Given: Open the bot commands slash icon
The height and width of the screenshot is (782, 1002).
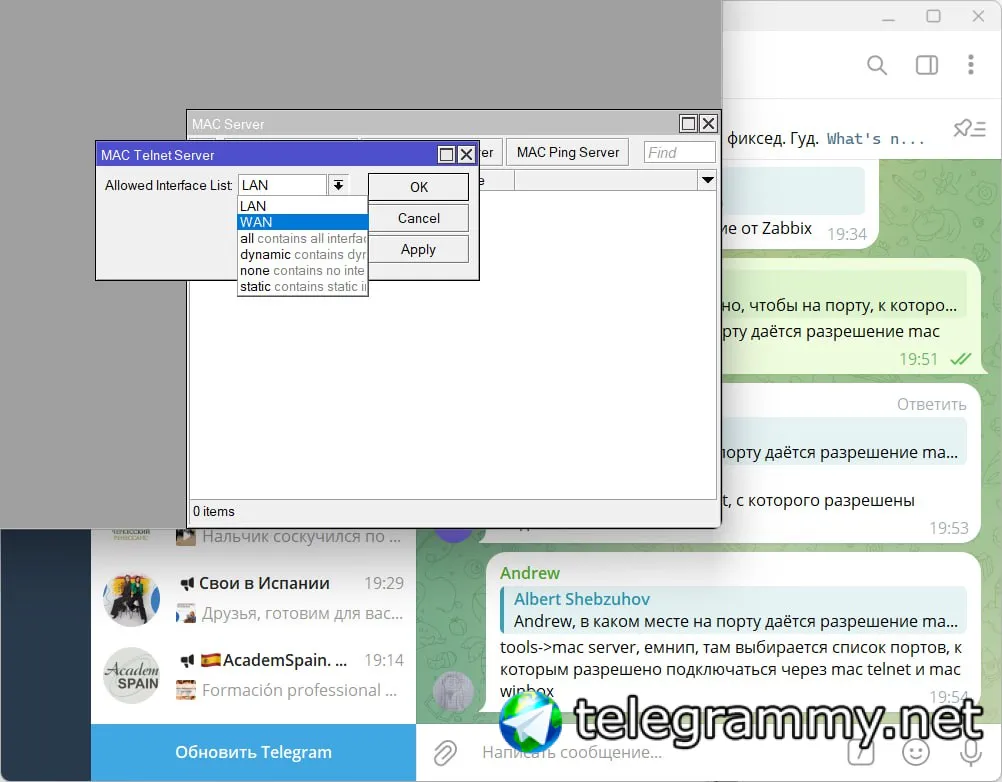Looking at the screenshot, I should tap(861, 752).
